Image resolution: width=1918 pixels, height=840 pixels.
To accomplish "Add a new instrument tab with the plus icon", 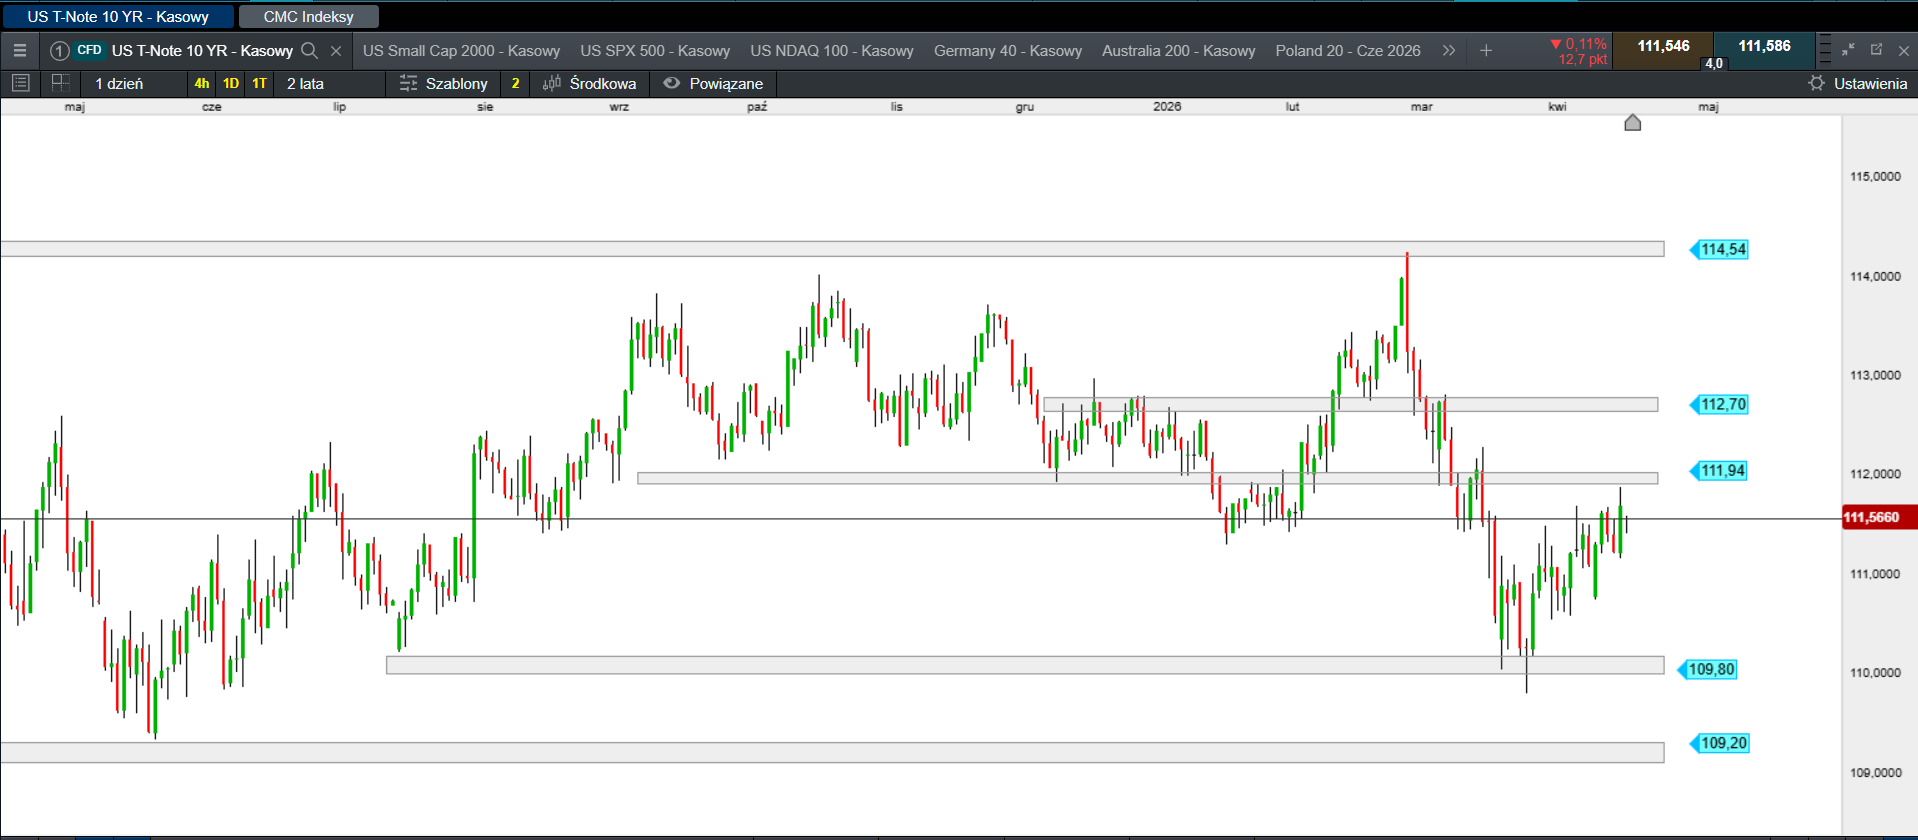I will pos(1486,50).
